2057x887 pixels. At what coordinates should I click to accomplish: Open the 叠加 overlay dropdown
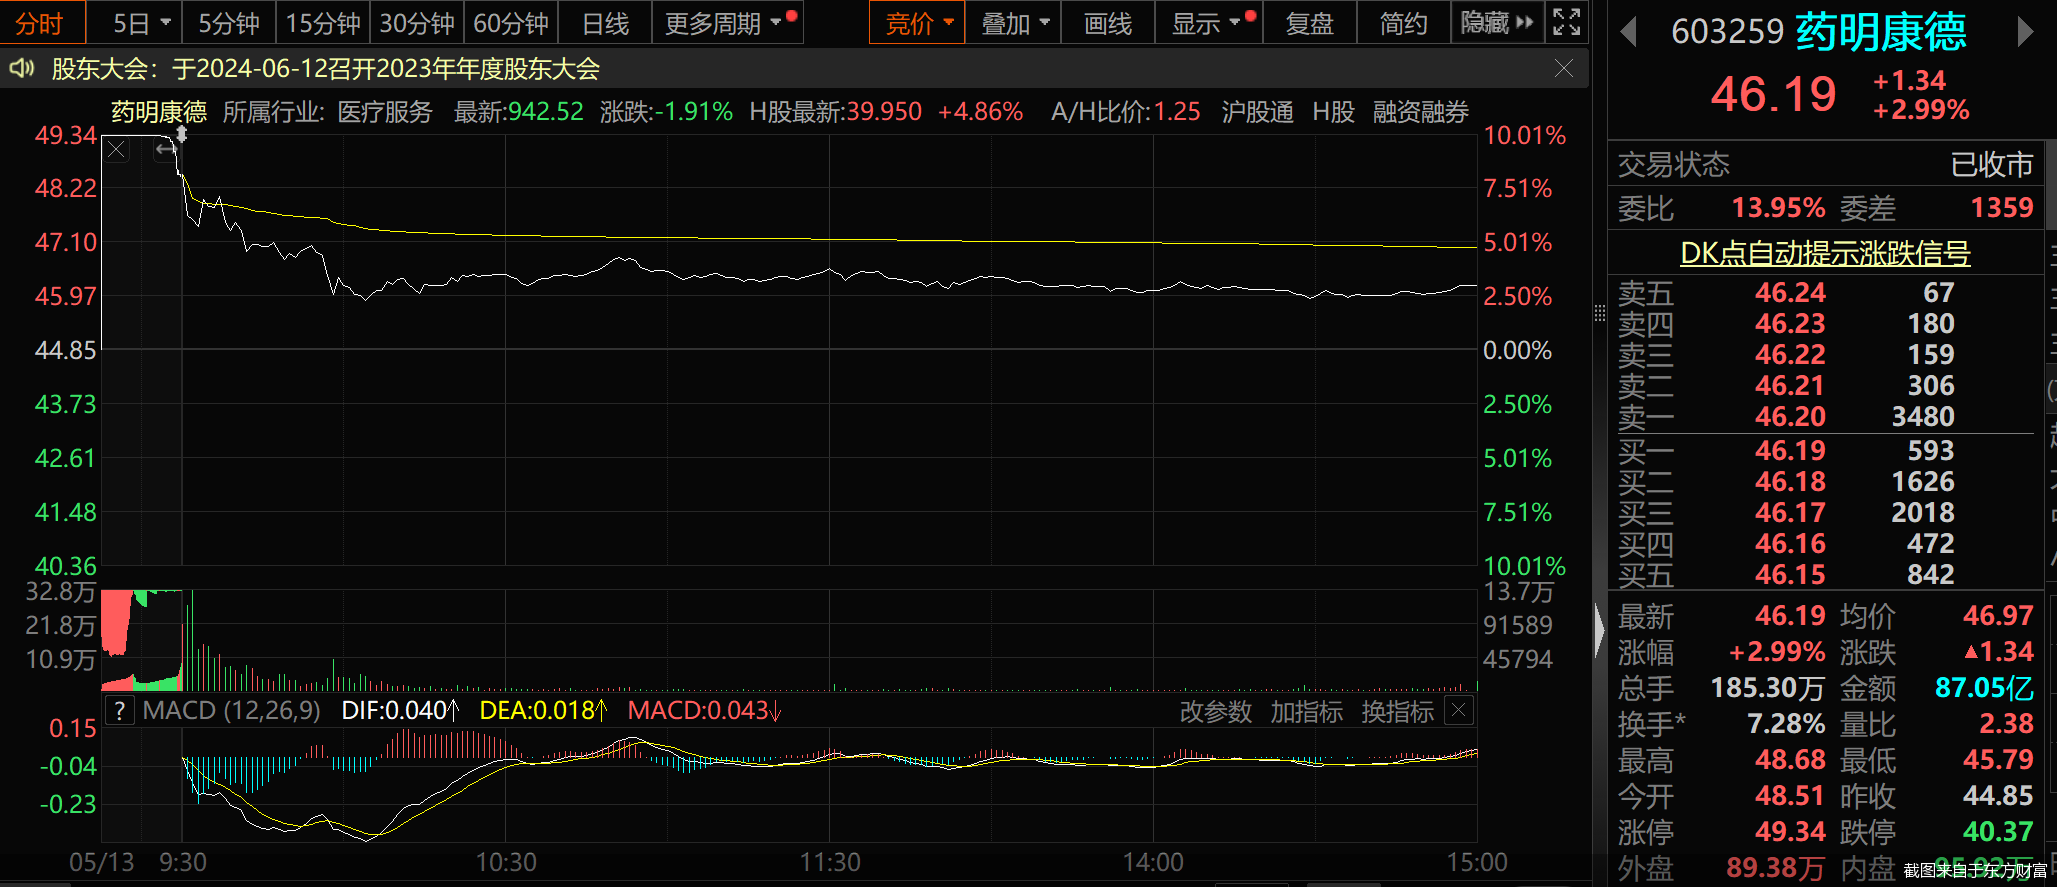point(1014,23)
